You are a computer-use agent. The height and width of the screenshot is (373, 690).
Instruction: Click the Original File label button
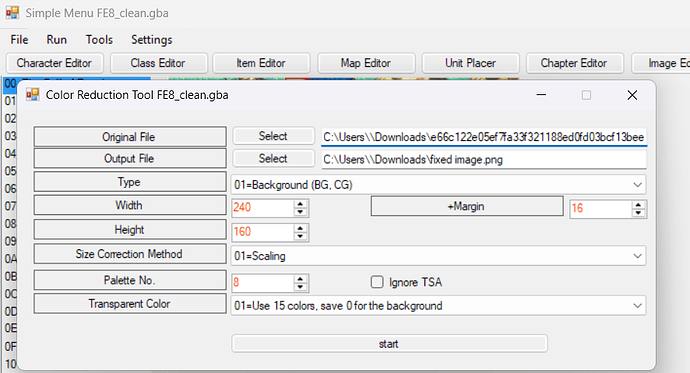(130, 137)
